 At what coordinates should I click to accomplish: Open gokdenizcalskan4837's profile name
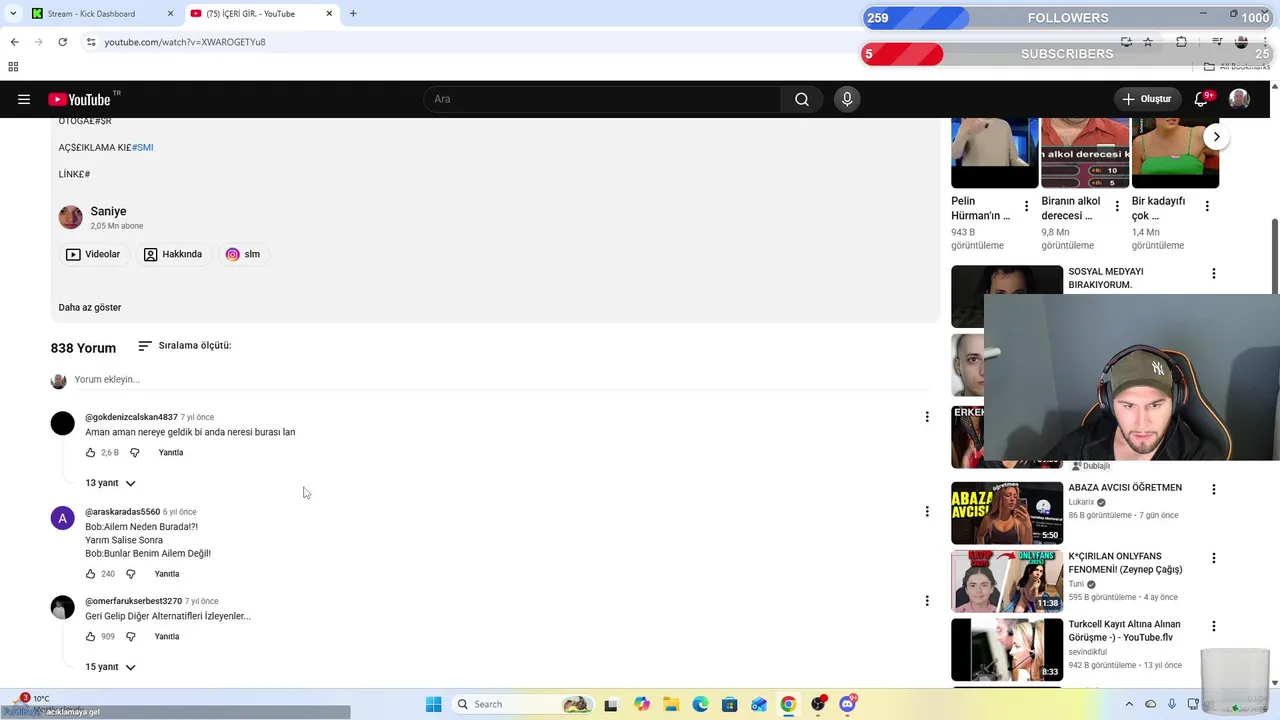(x=131, y=417)
